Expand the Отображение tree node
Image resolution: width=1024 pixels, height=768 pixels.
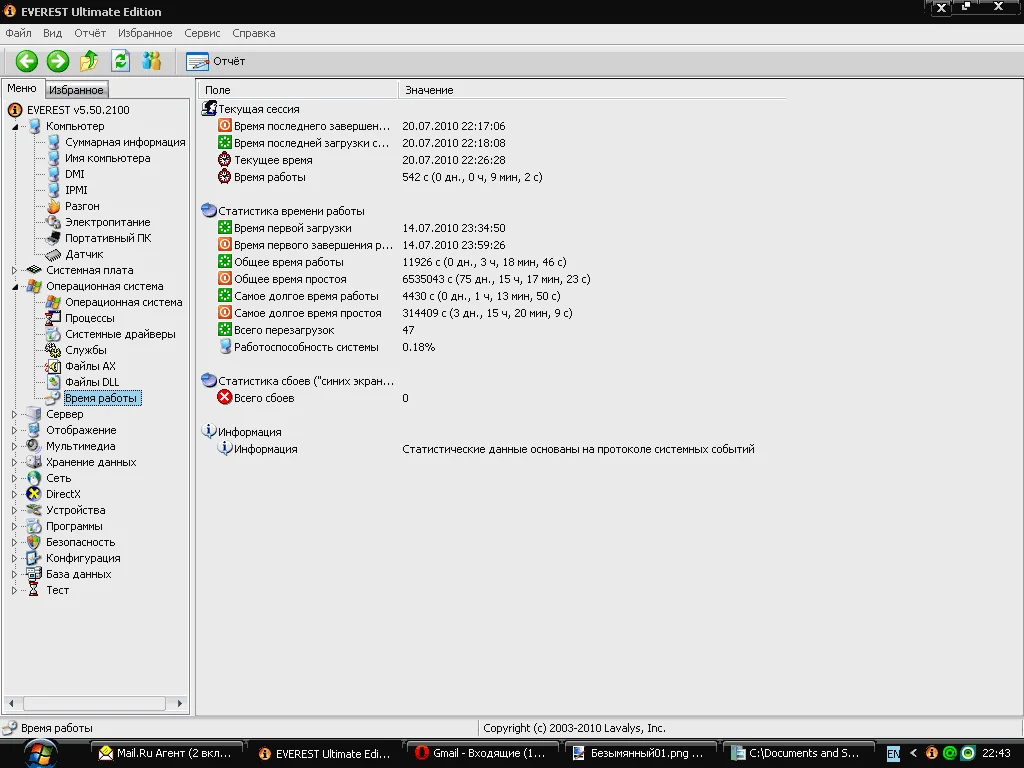(x=14, y=430)
